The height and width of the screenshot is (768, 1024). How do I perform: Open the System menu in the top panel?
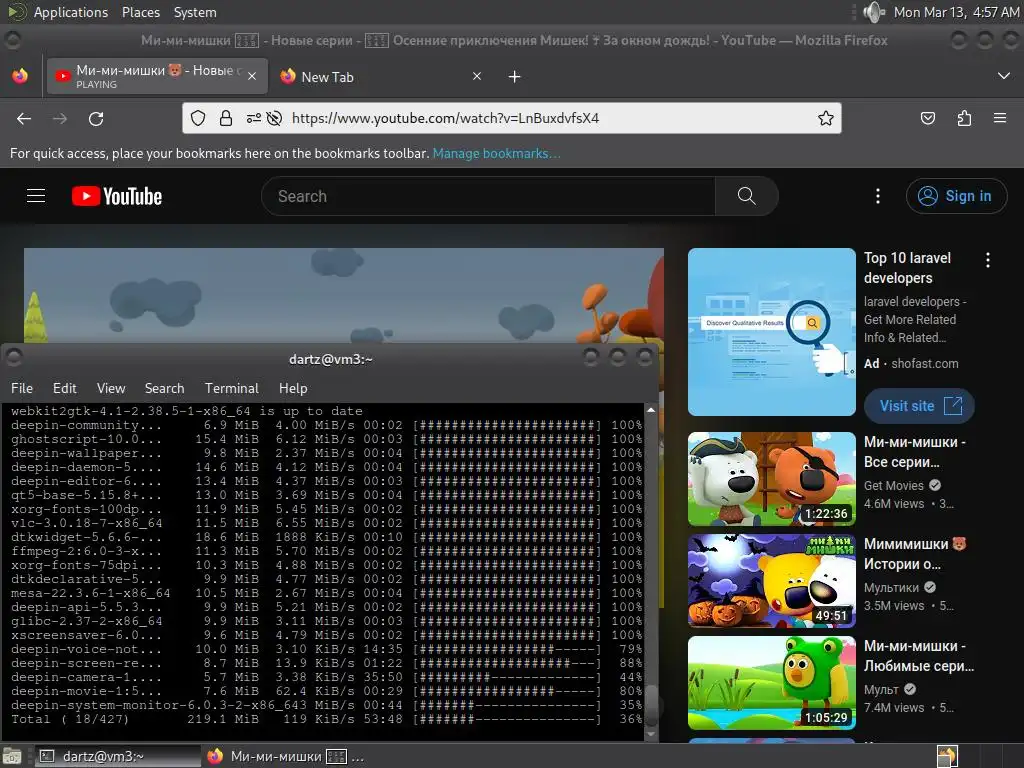click(x=195, y=12)
